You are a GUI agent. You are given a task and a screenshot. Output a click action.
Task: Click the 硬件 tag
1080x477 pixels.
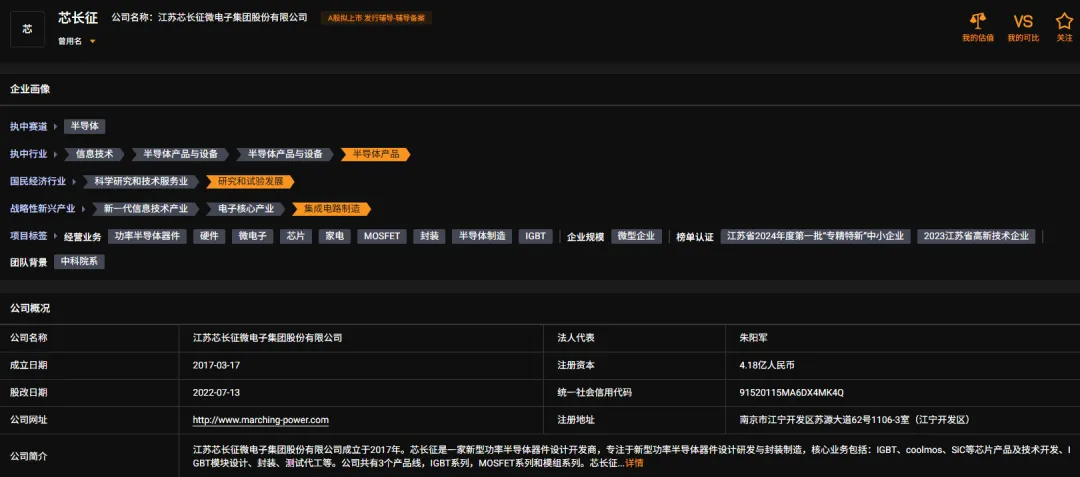209,236
